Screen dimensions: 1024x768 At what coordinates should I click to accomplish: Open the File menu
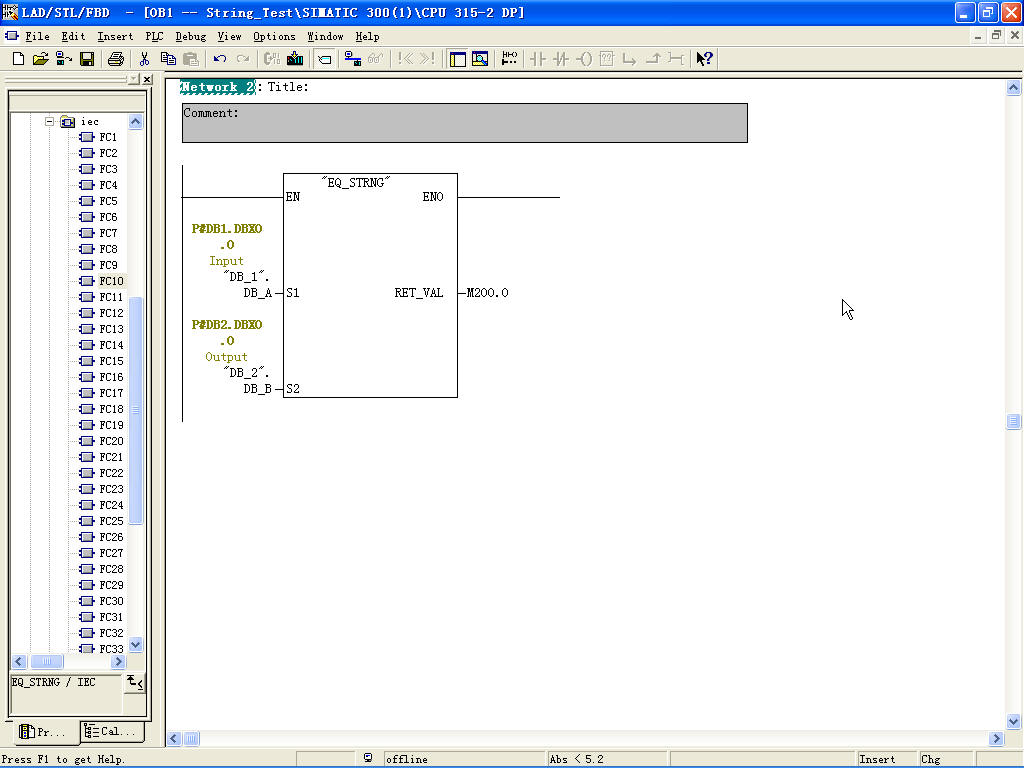37,37
